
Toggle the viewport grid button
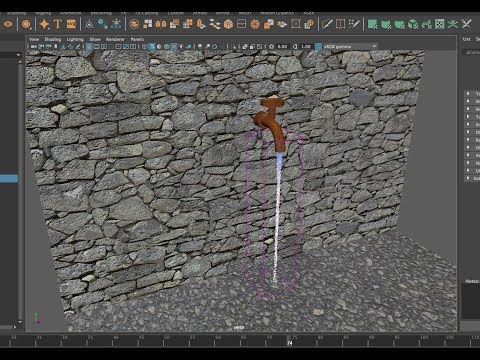pyautogui.click(x=89, y=47)
